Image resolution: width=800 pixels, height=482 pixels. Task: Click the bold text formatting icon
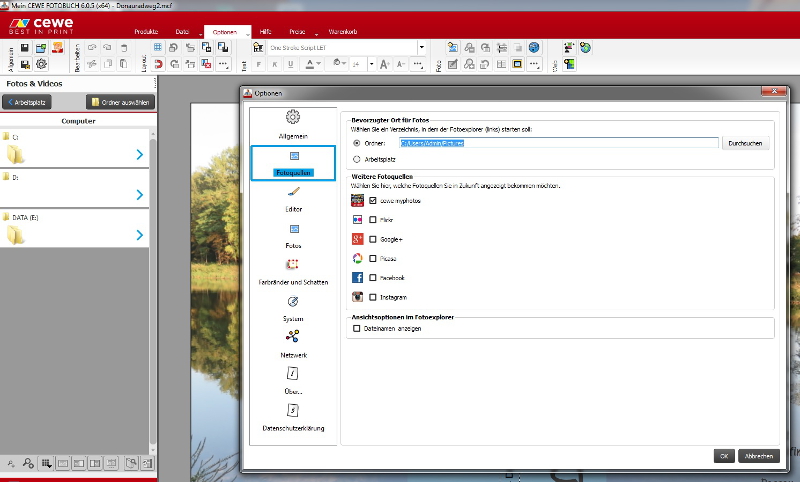coord(257,65)
